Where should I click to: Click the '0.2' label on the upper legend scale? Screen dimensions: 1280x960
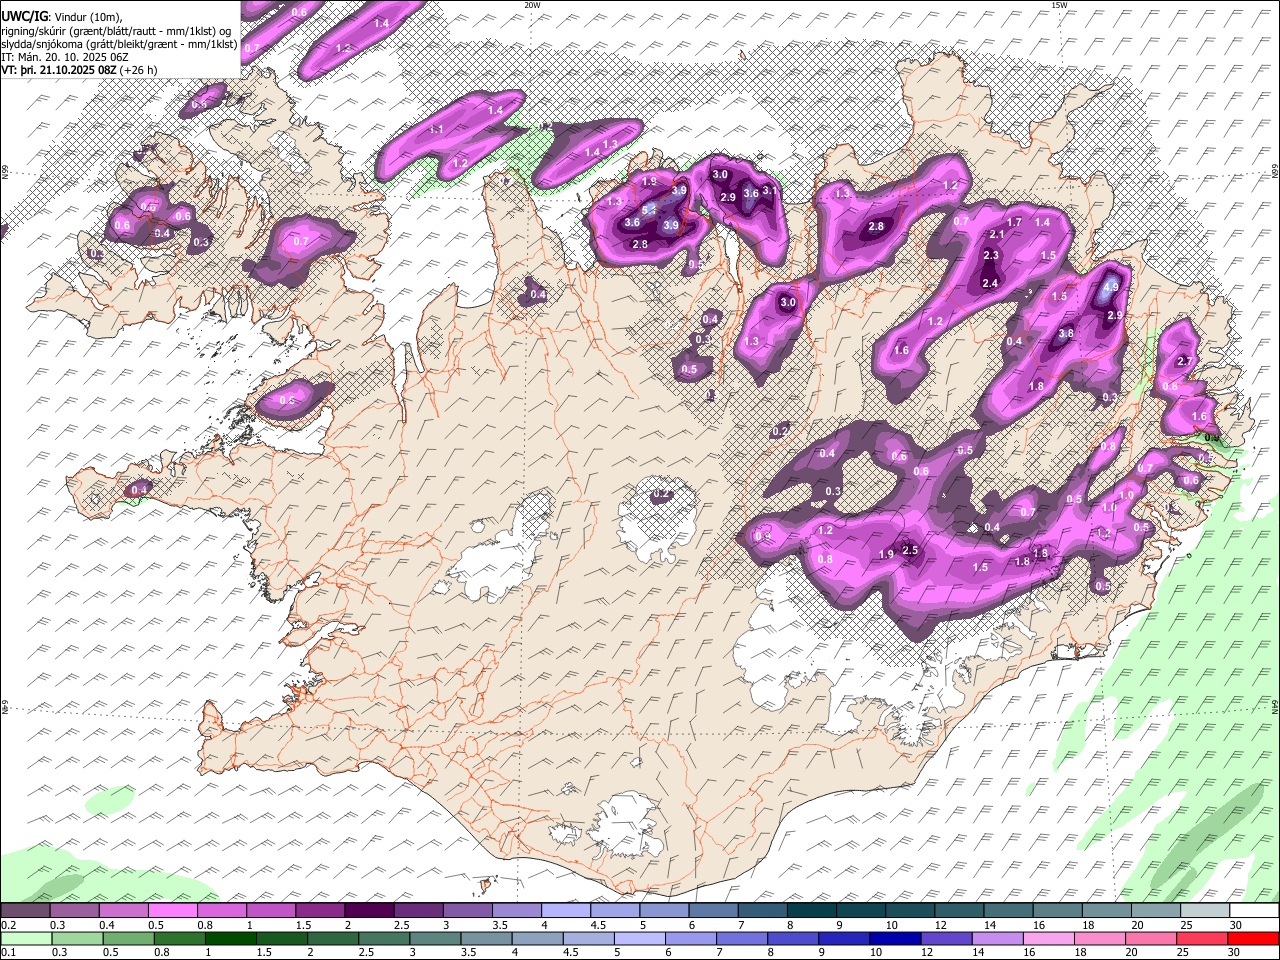coord(8,925)
